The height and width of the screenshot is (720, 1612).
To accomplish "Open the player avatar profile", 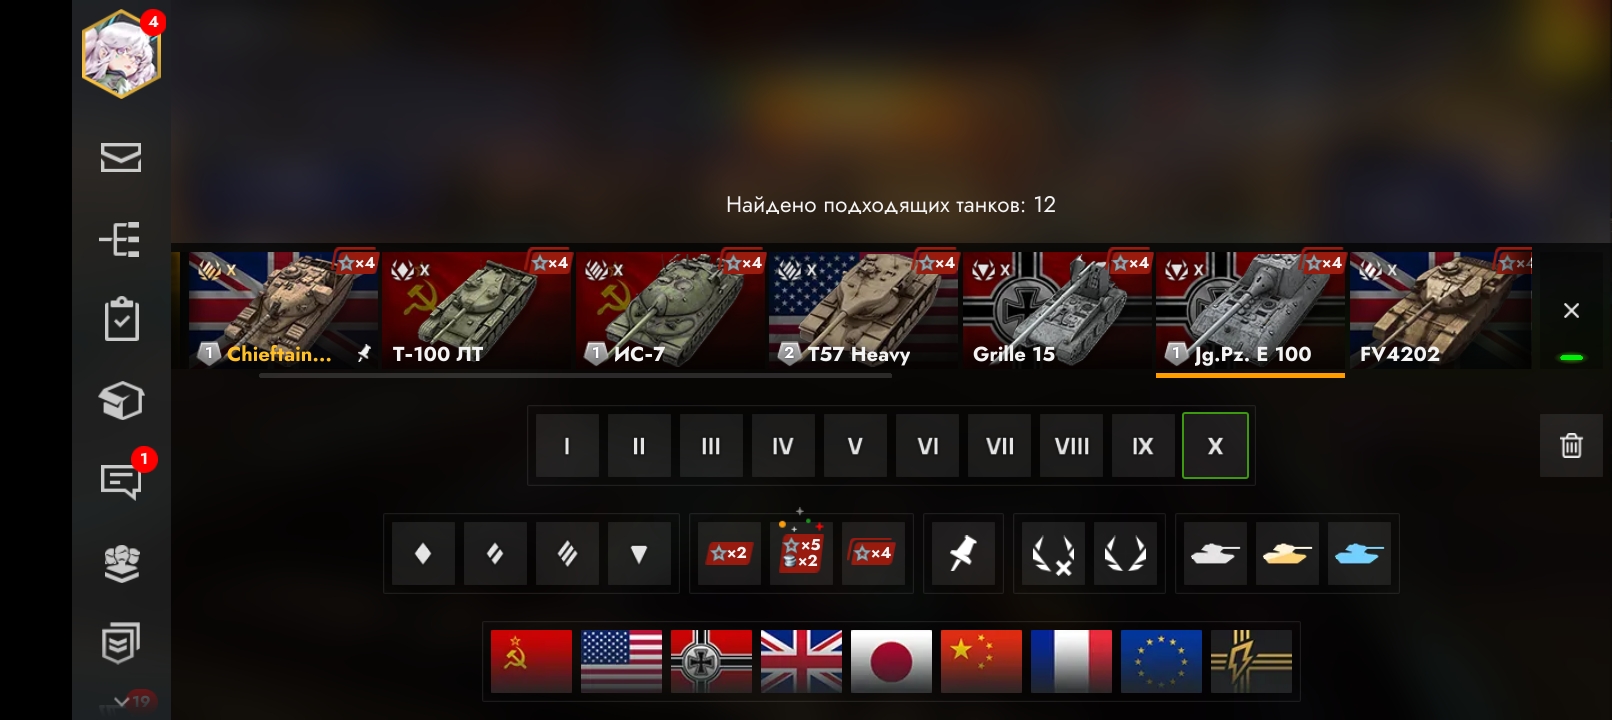I will coord(121,55).
